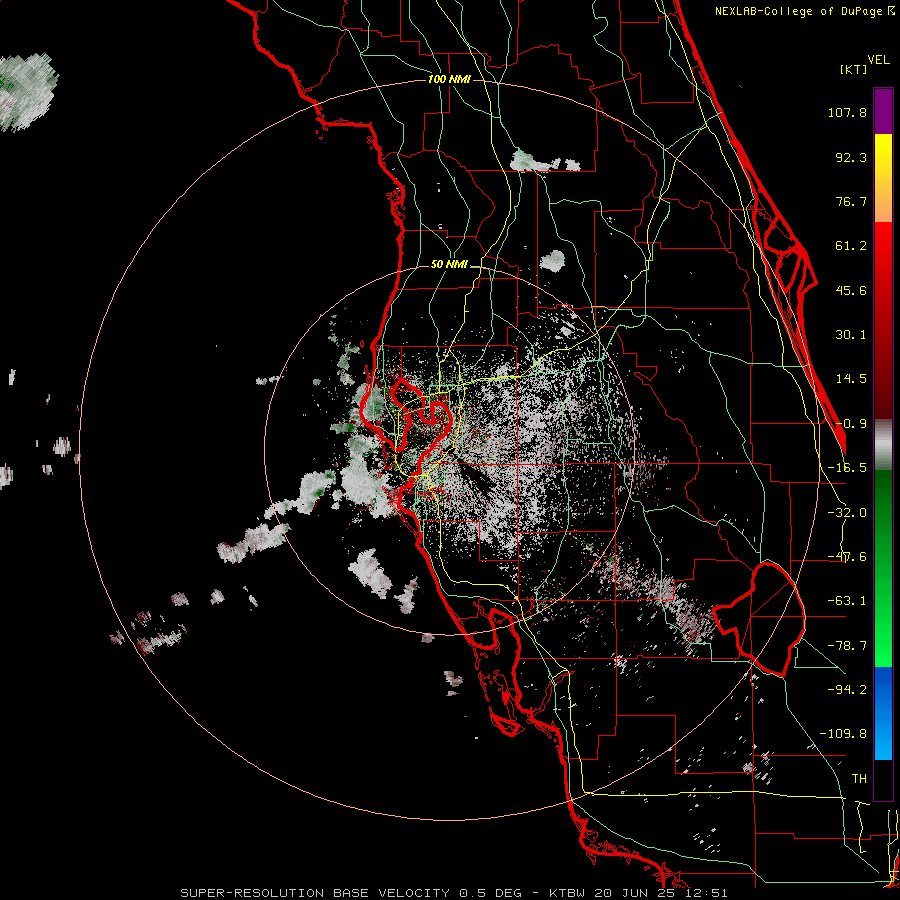Pick the gray near-zero segment of the color bar
900x900 pixels.
[x=883, y=445]
